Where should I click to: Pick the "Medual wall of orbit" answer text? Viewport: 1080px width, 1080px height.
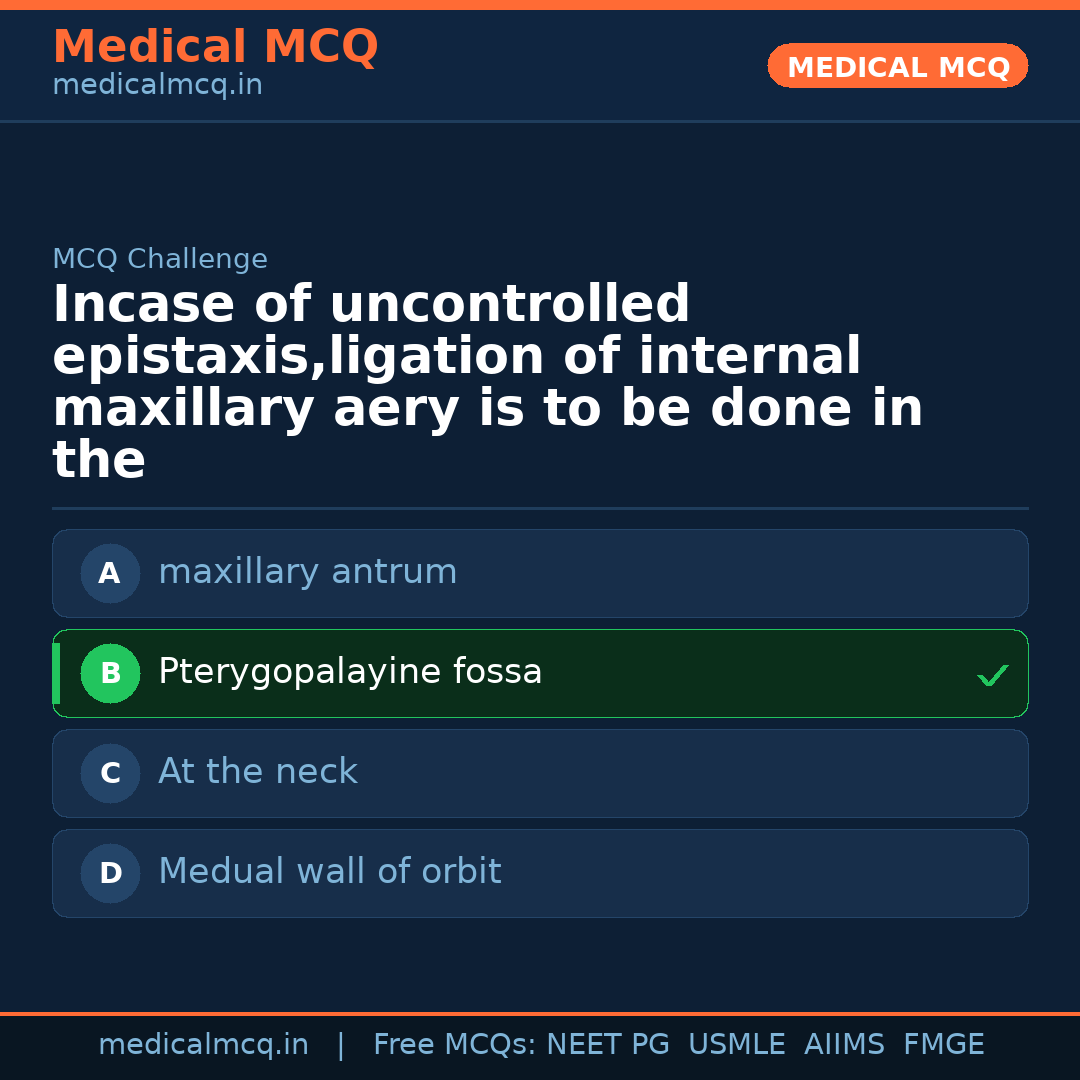tap(329, 872)
